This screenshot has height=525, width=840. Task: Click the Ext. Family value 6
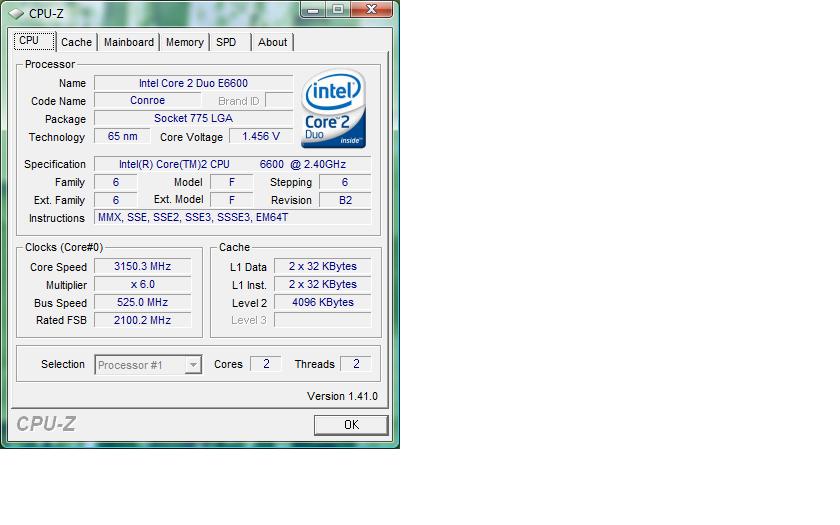coord(116,200)
